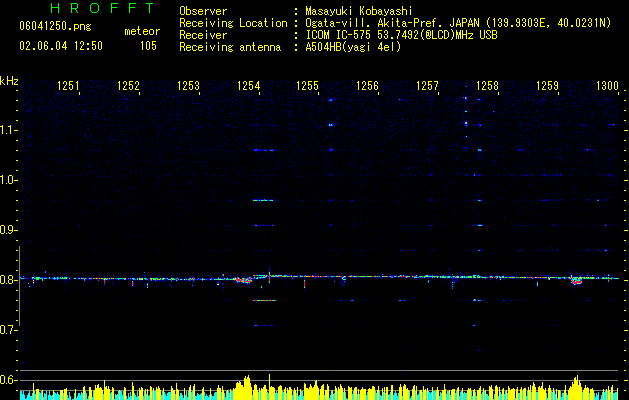
Task: Click the kHz axis unit label
Action: [x=9, y=81]
